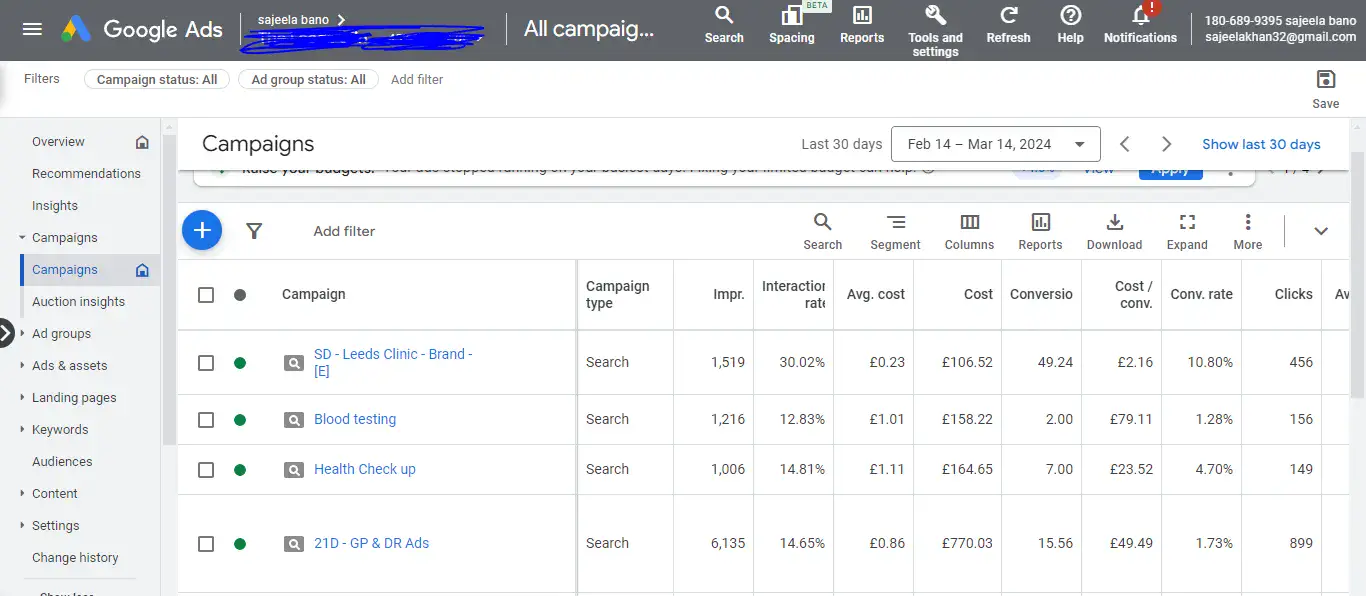This screenshot has width=1366, height=596.
Task: Sort by the Cost column header
Action: [978, 295]
